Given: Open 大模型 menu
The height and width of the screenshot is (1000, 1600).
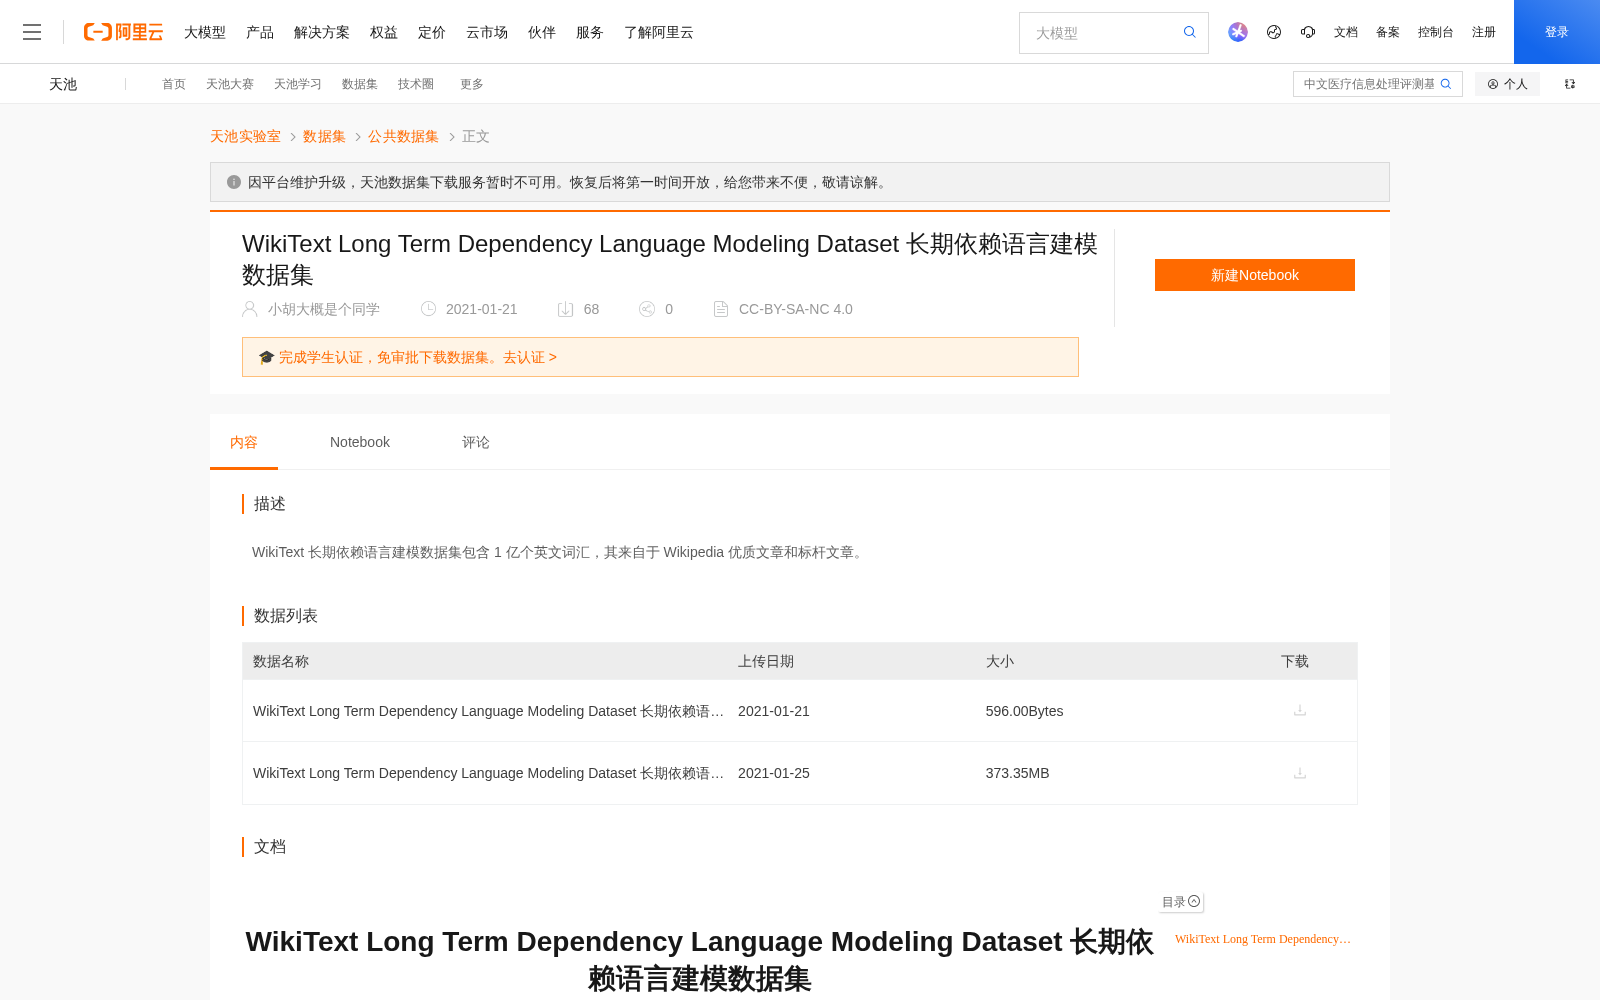Looking at the screenshot, I should click(x=205, y=32).
